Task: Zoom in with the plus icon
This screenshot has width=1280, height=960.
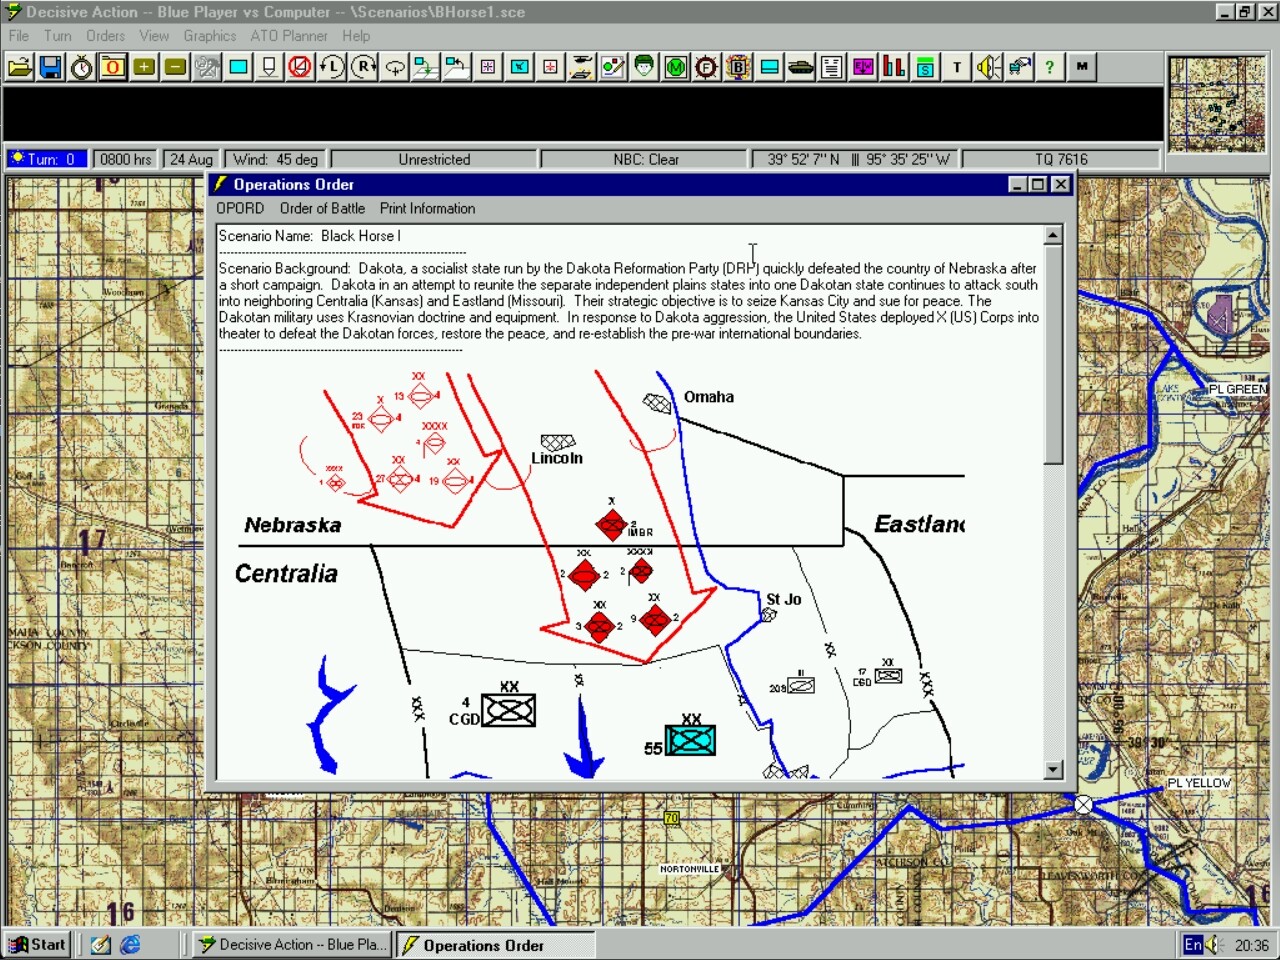Action: point(144,67)
